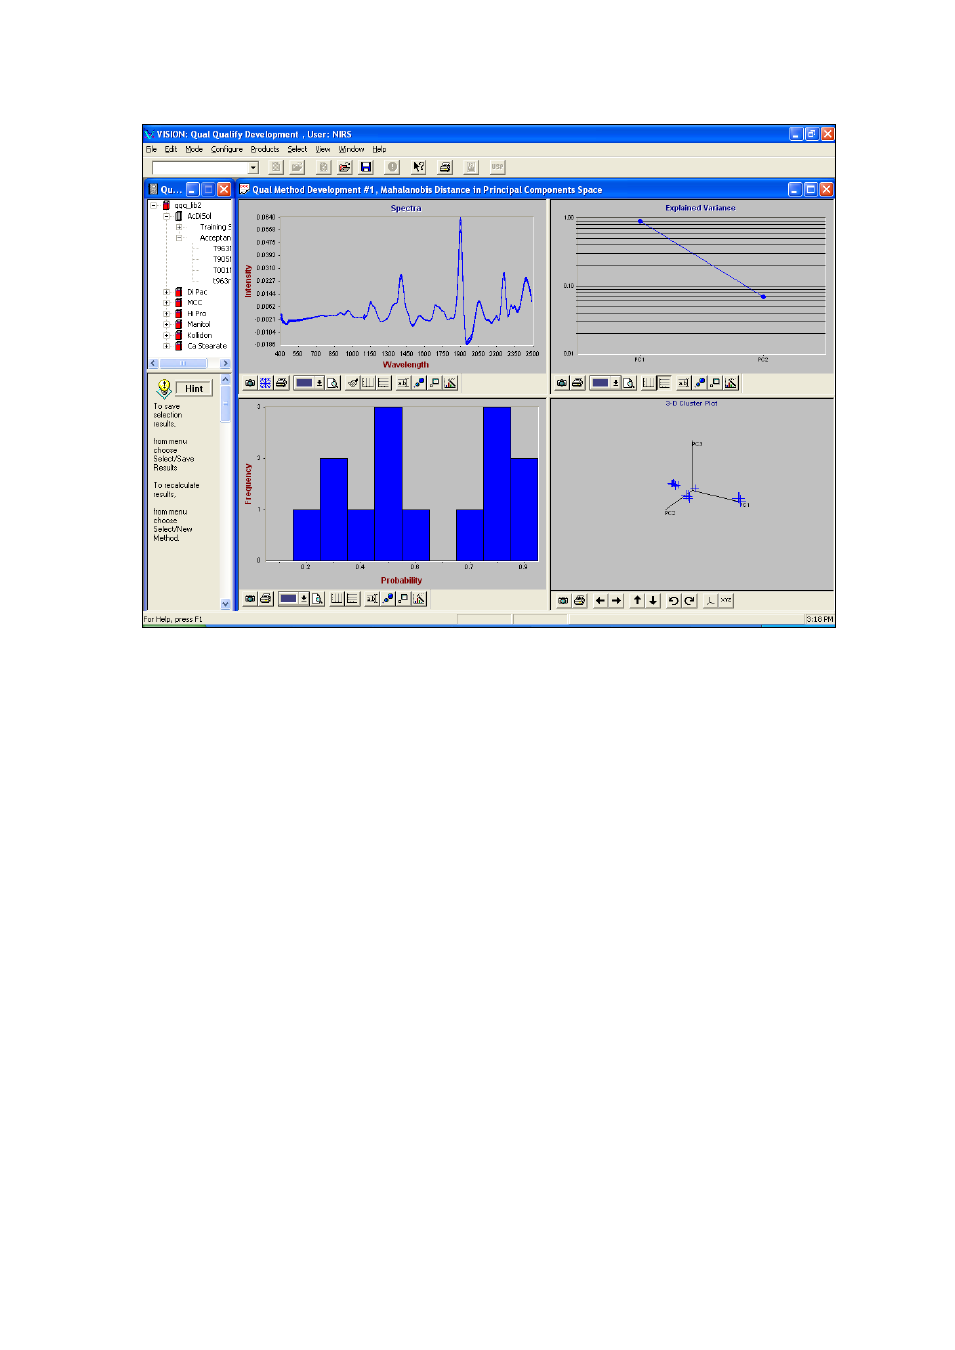Collapse the AcDiSol tree node

167,216
